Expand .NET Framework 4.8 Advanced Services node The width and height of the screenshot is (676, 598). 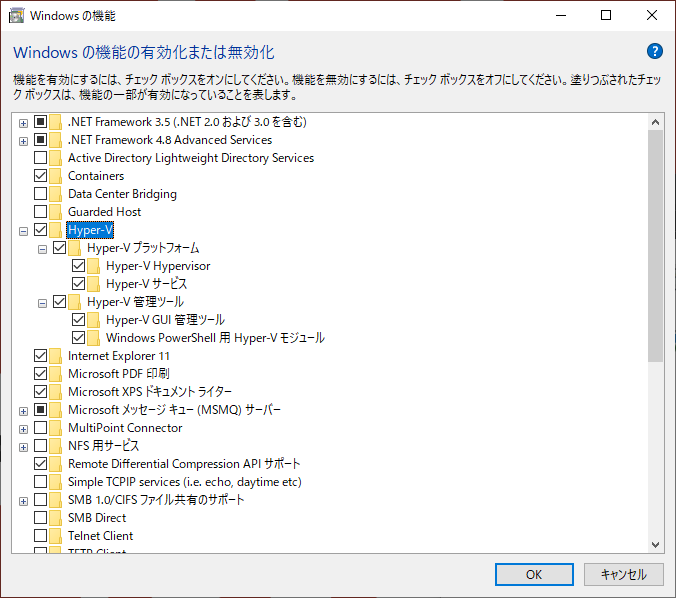(x=23, y=141)
